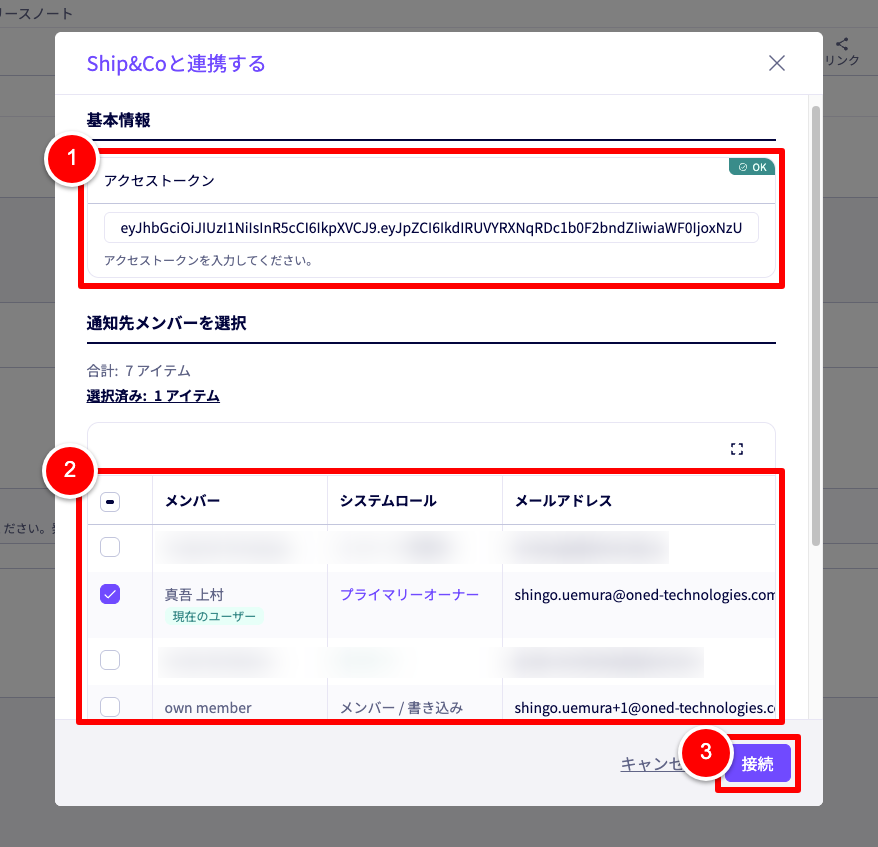Click shingo.uemura+1@oned-technologies email cell

[x=645, y=708]
